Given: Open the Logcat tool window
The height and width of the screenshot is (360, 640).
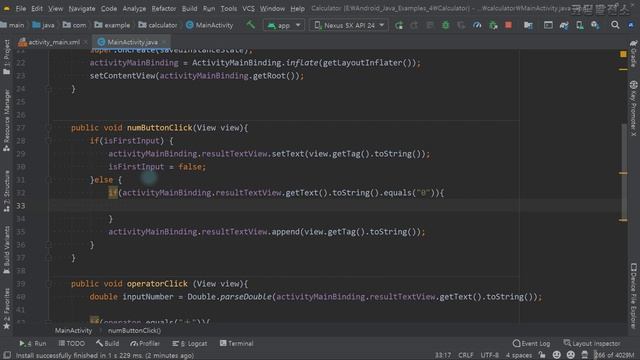Looking at the screenshot, I should click(189, 344).
